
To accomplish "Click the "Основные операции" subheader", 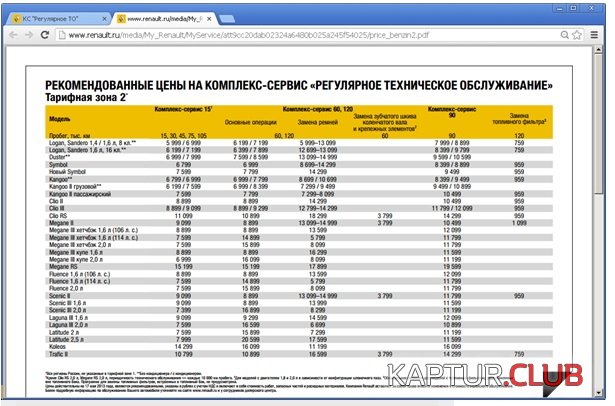I will tap(251, 122).
